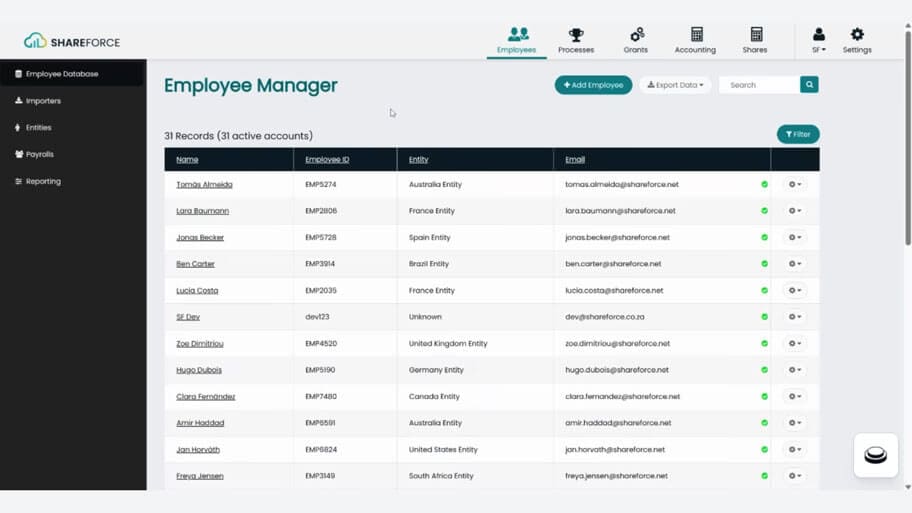Open actions gear menu for Lucia Costa
This screenshot has width=912, height=513.
click(x=795, y=290)
